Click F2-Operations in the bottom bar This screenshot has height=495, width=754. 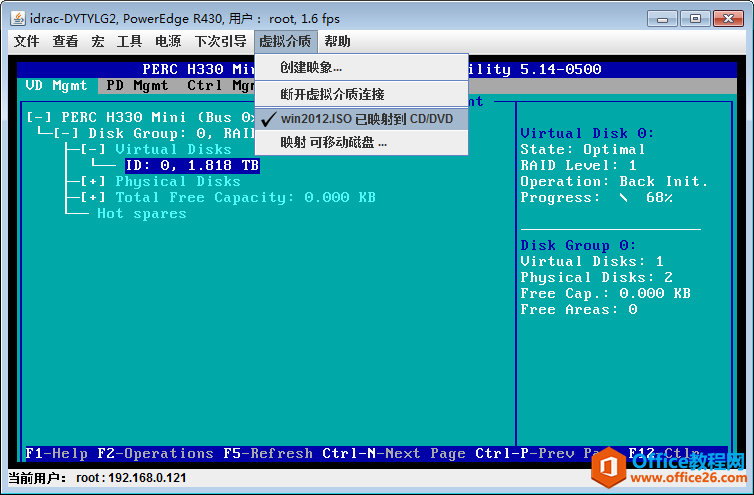point(155,454)
